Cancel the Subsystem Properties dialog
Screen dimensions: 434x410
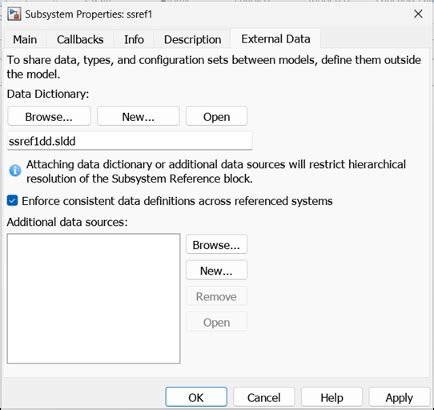(264, 397)
